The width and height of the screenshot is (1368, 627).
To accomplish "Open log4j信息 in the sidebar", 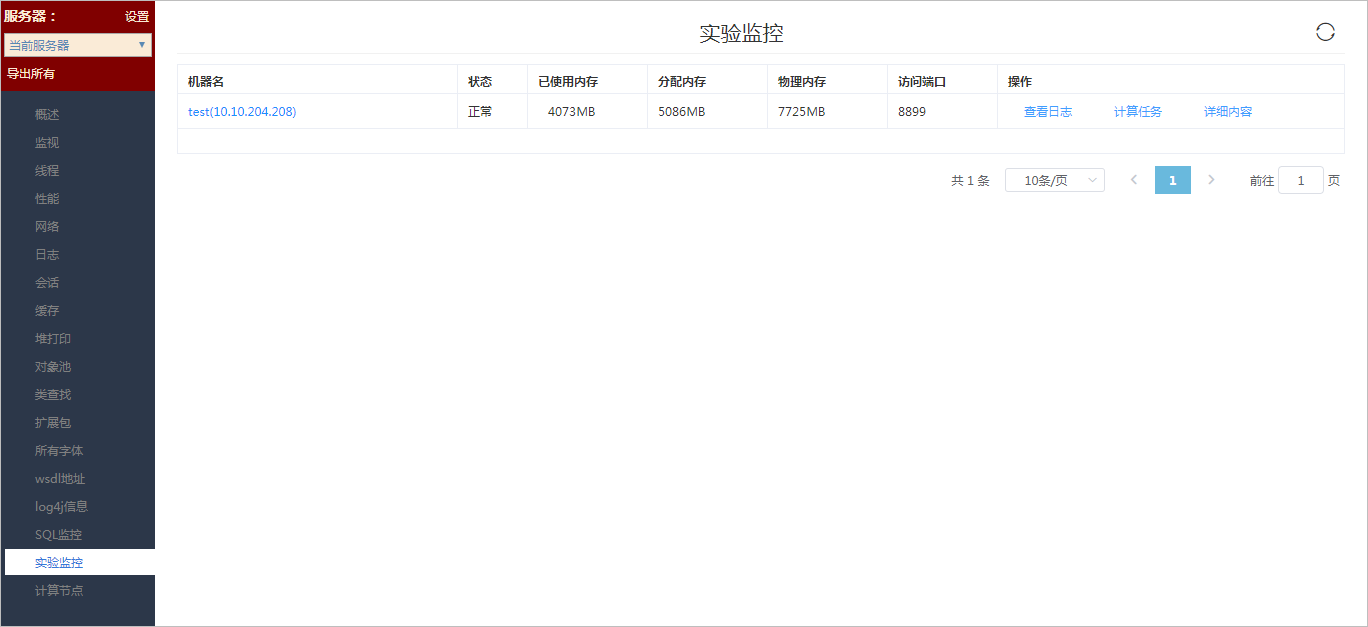I will click(61, 507).
